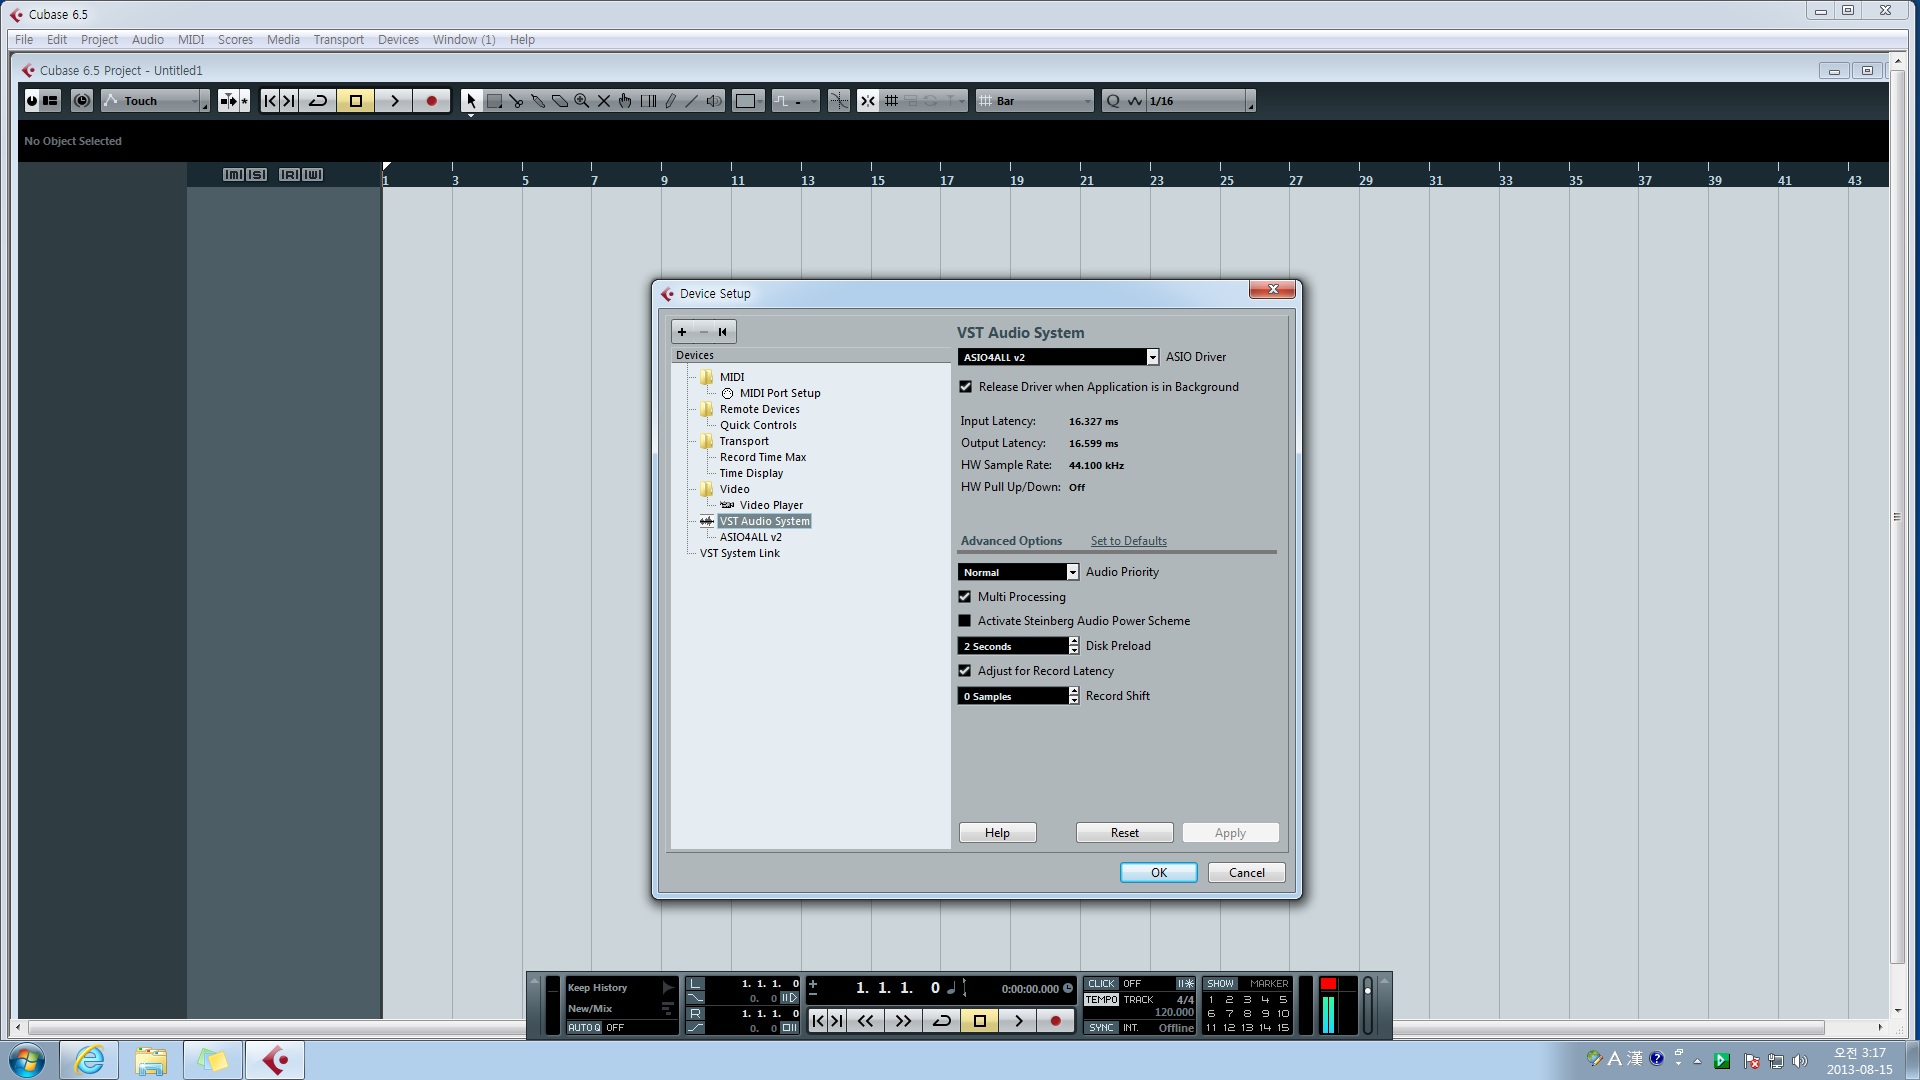
Task: Open the Bar grid type dropdown
Action: click(x=1035, y=101)
